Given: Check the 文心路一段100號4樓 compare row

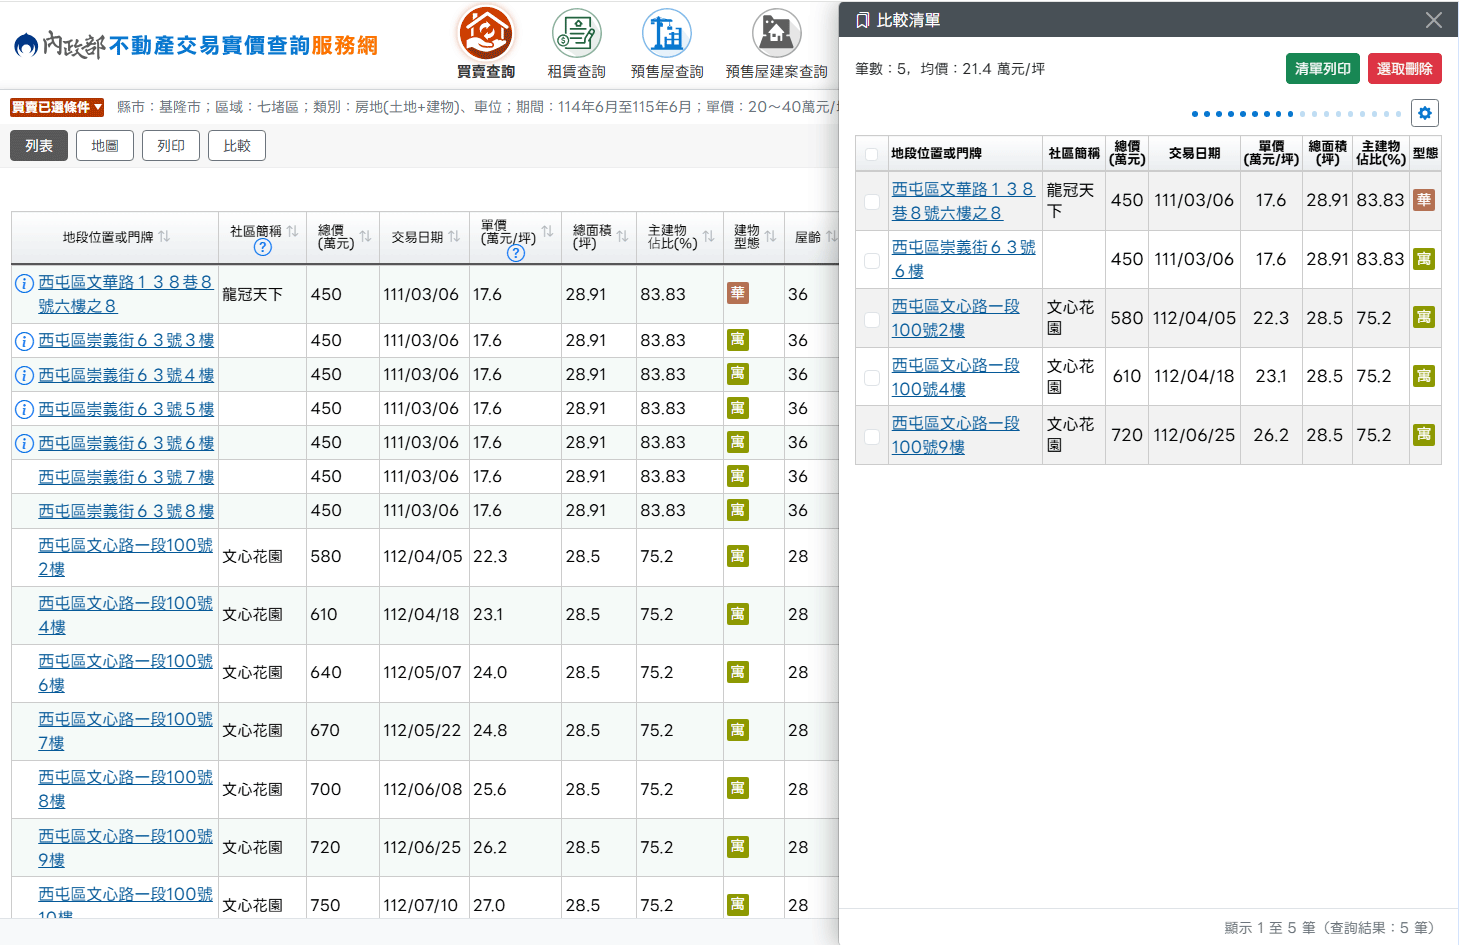Looking at the screenshot, I should point(872,378).
